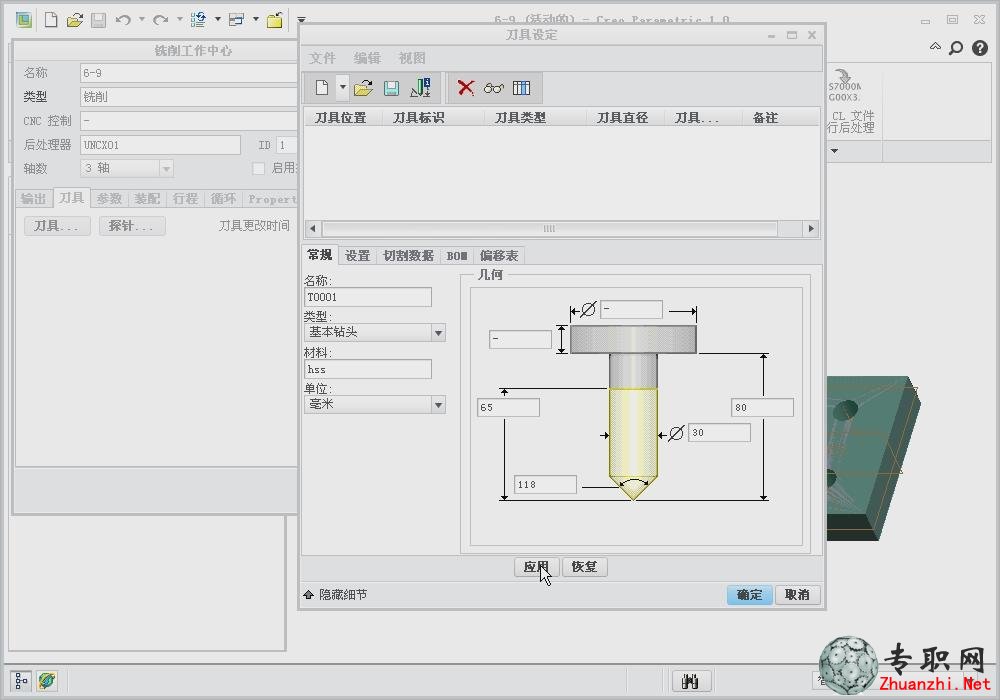
Task: Click the 探针... button in work center
Action: (132, 226)
